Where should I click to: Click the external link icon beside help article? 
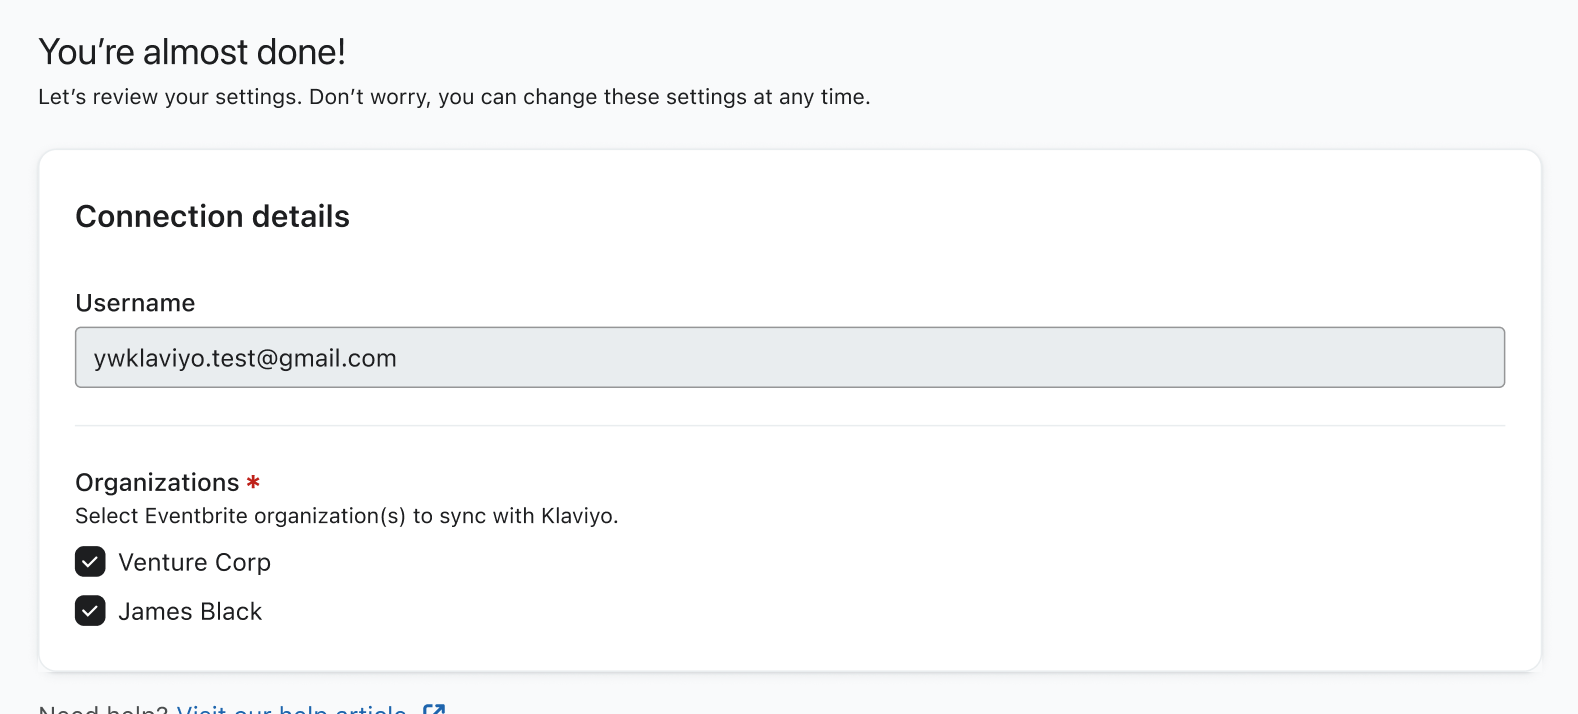(434, 709)
